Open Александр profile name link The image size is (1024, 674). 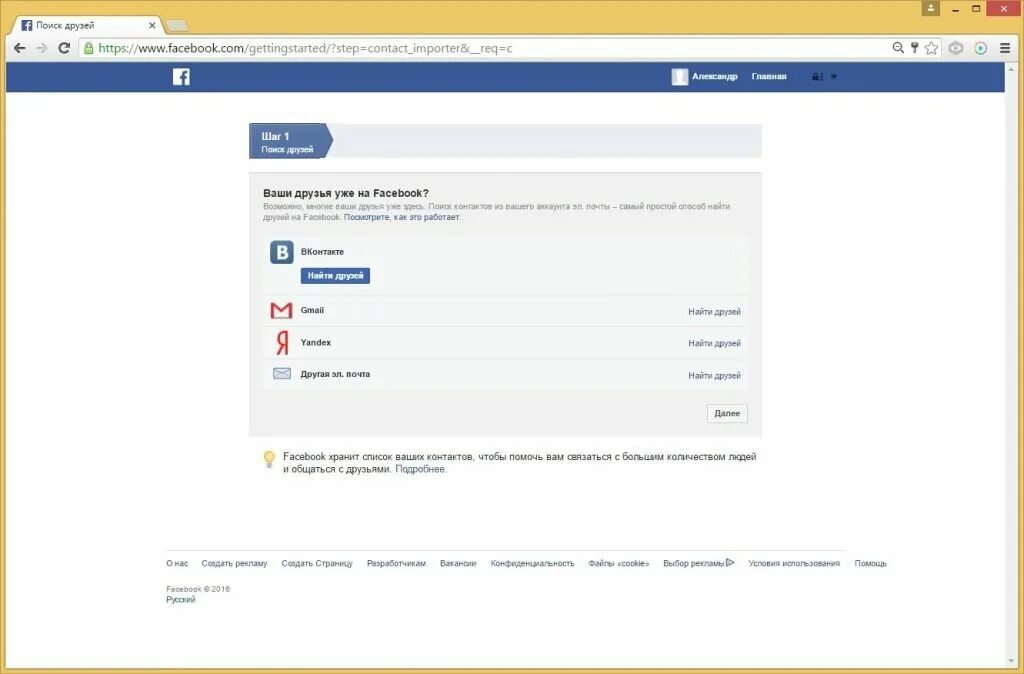click(714, 76)
